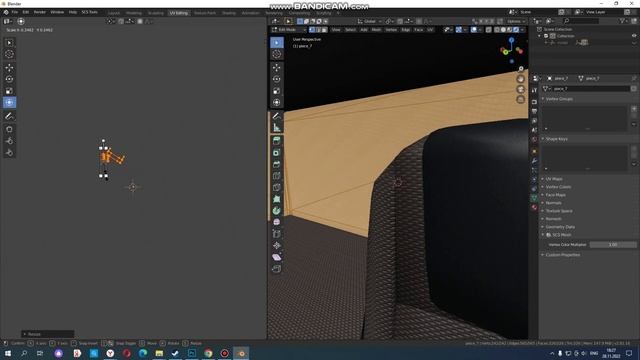Open the Face menu in viewport header

coord(418,30)
